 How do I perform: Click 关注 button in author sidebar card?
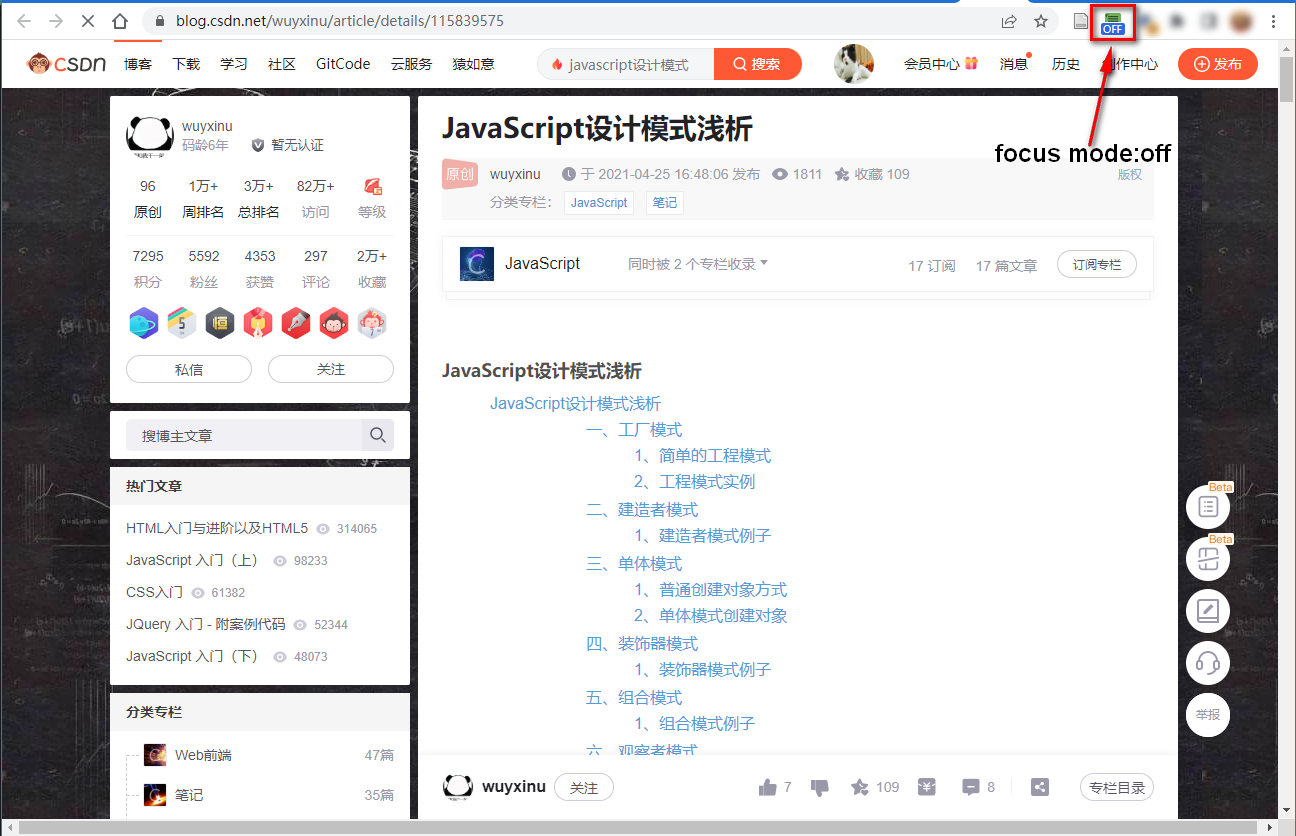[x=331, y=369]
